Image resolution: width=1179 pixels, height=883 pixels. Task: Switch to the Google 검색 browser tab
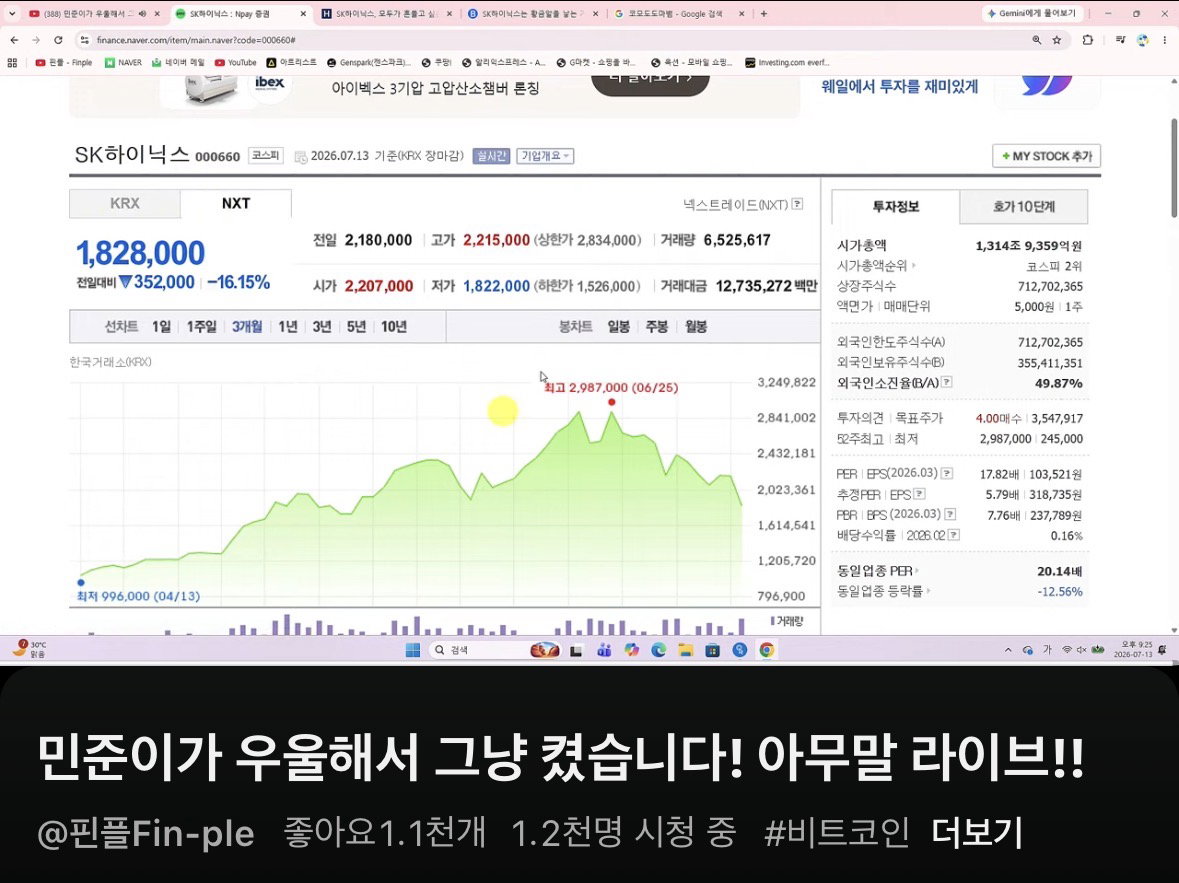click(679, 14)
